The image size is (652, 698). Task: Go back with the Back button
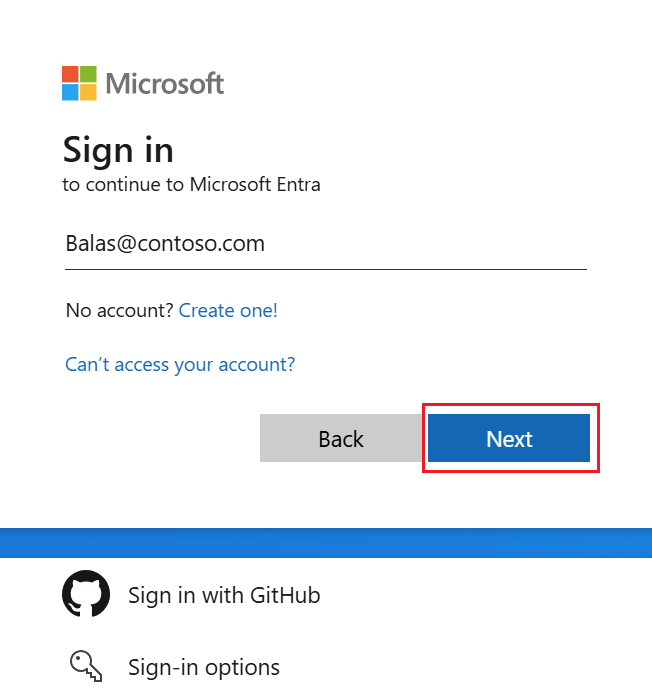tap(341, 438)
